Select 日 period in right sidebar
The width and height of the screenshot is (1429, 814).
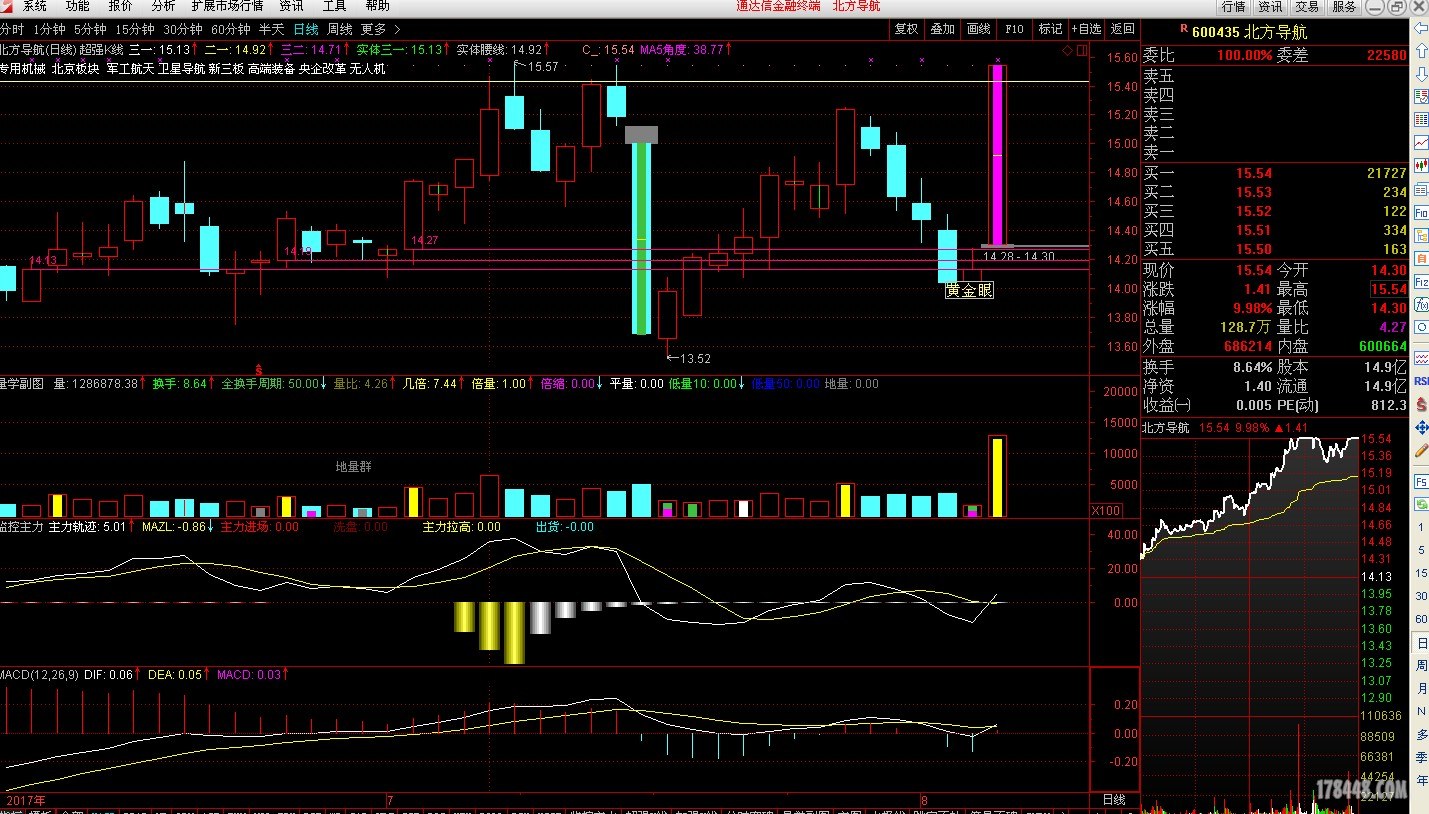coord(1421,642)
